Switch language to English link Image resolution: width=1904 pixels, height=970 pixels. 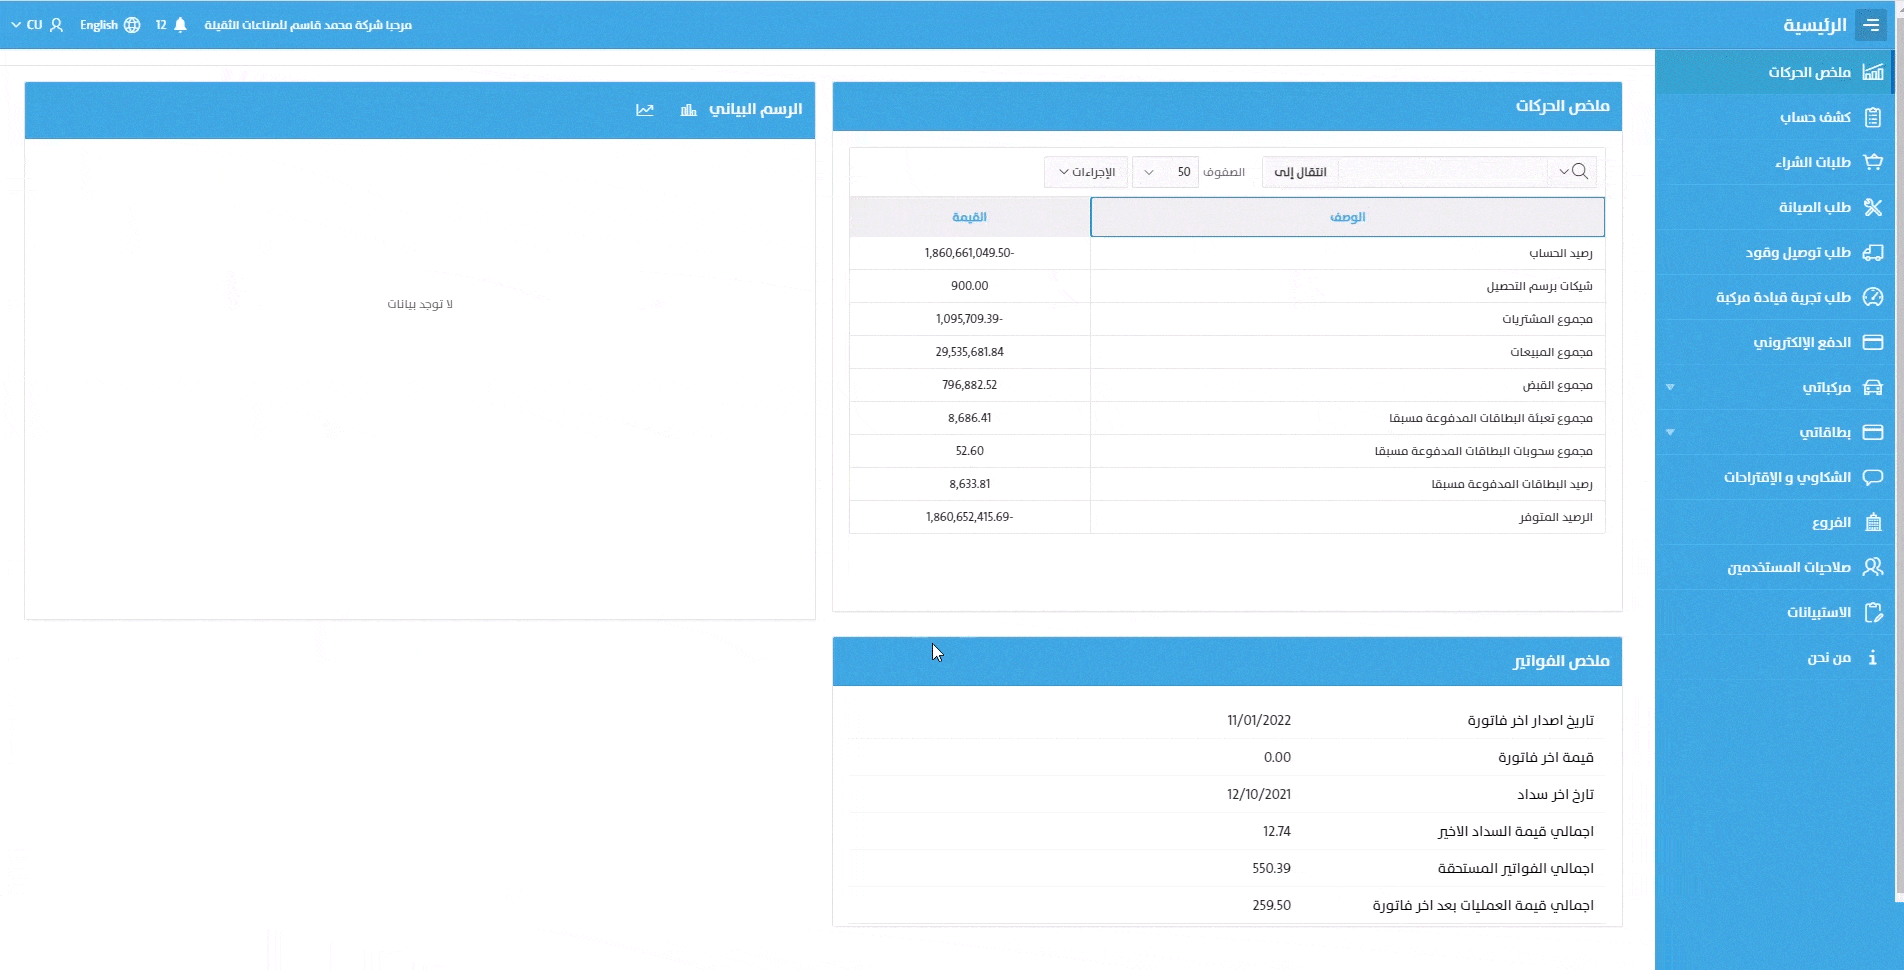click(99, 25)
